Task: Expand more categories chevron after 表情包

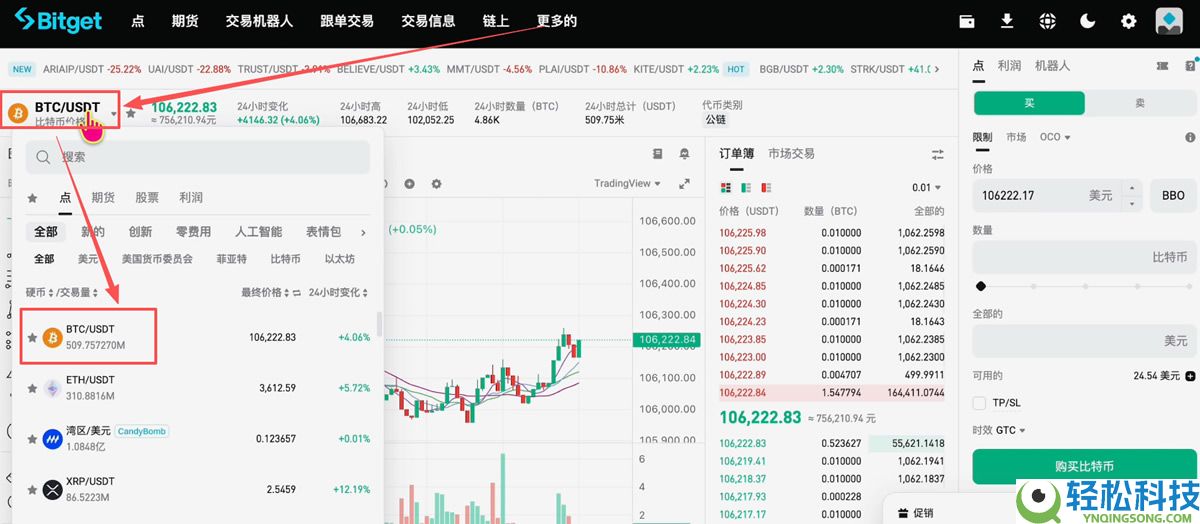Action: tap(363, 232)
